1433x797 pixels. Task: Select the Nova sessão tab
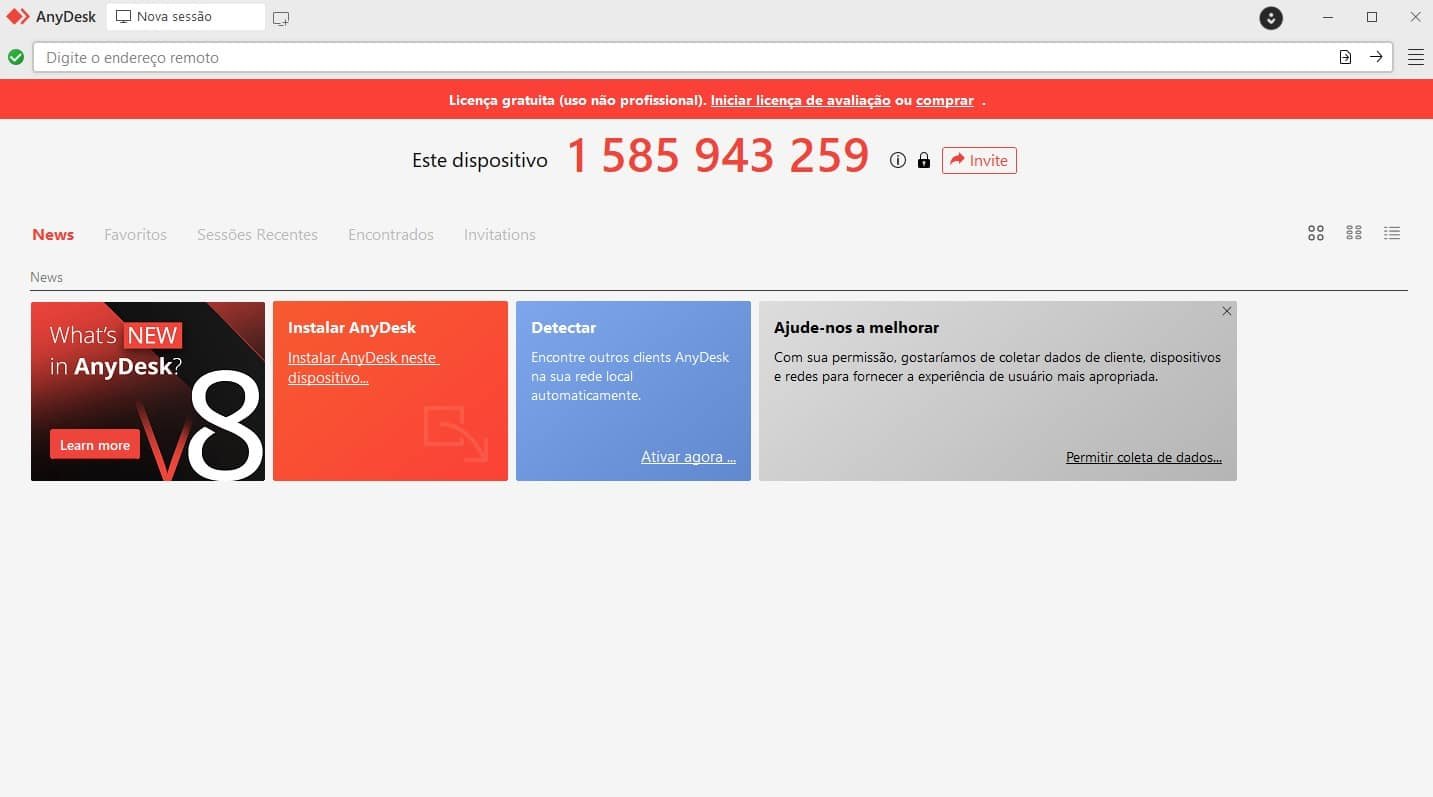[x=186, y=17]
